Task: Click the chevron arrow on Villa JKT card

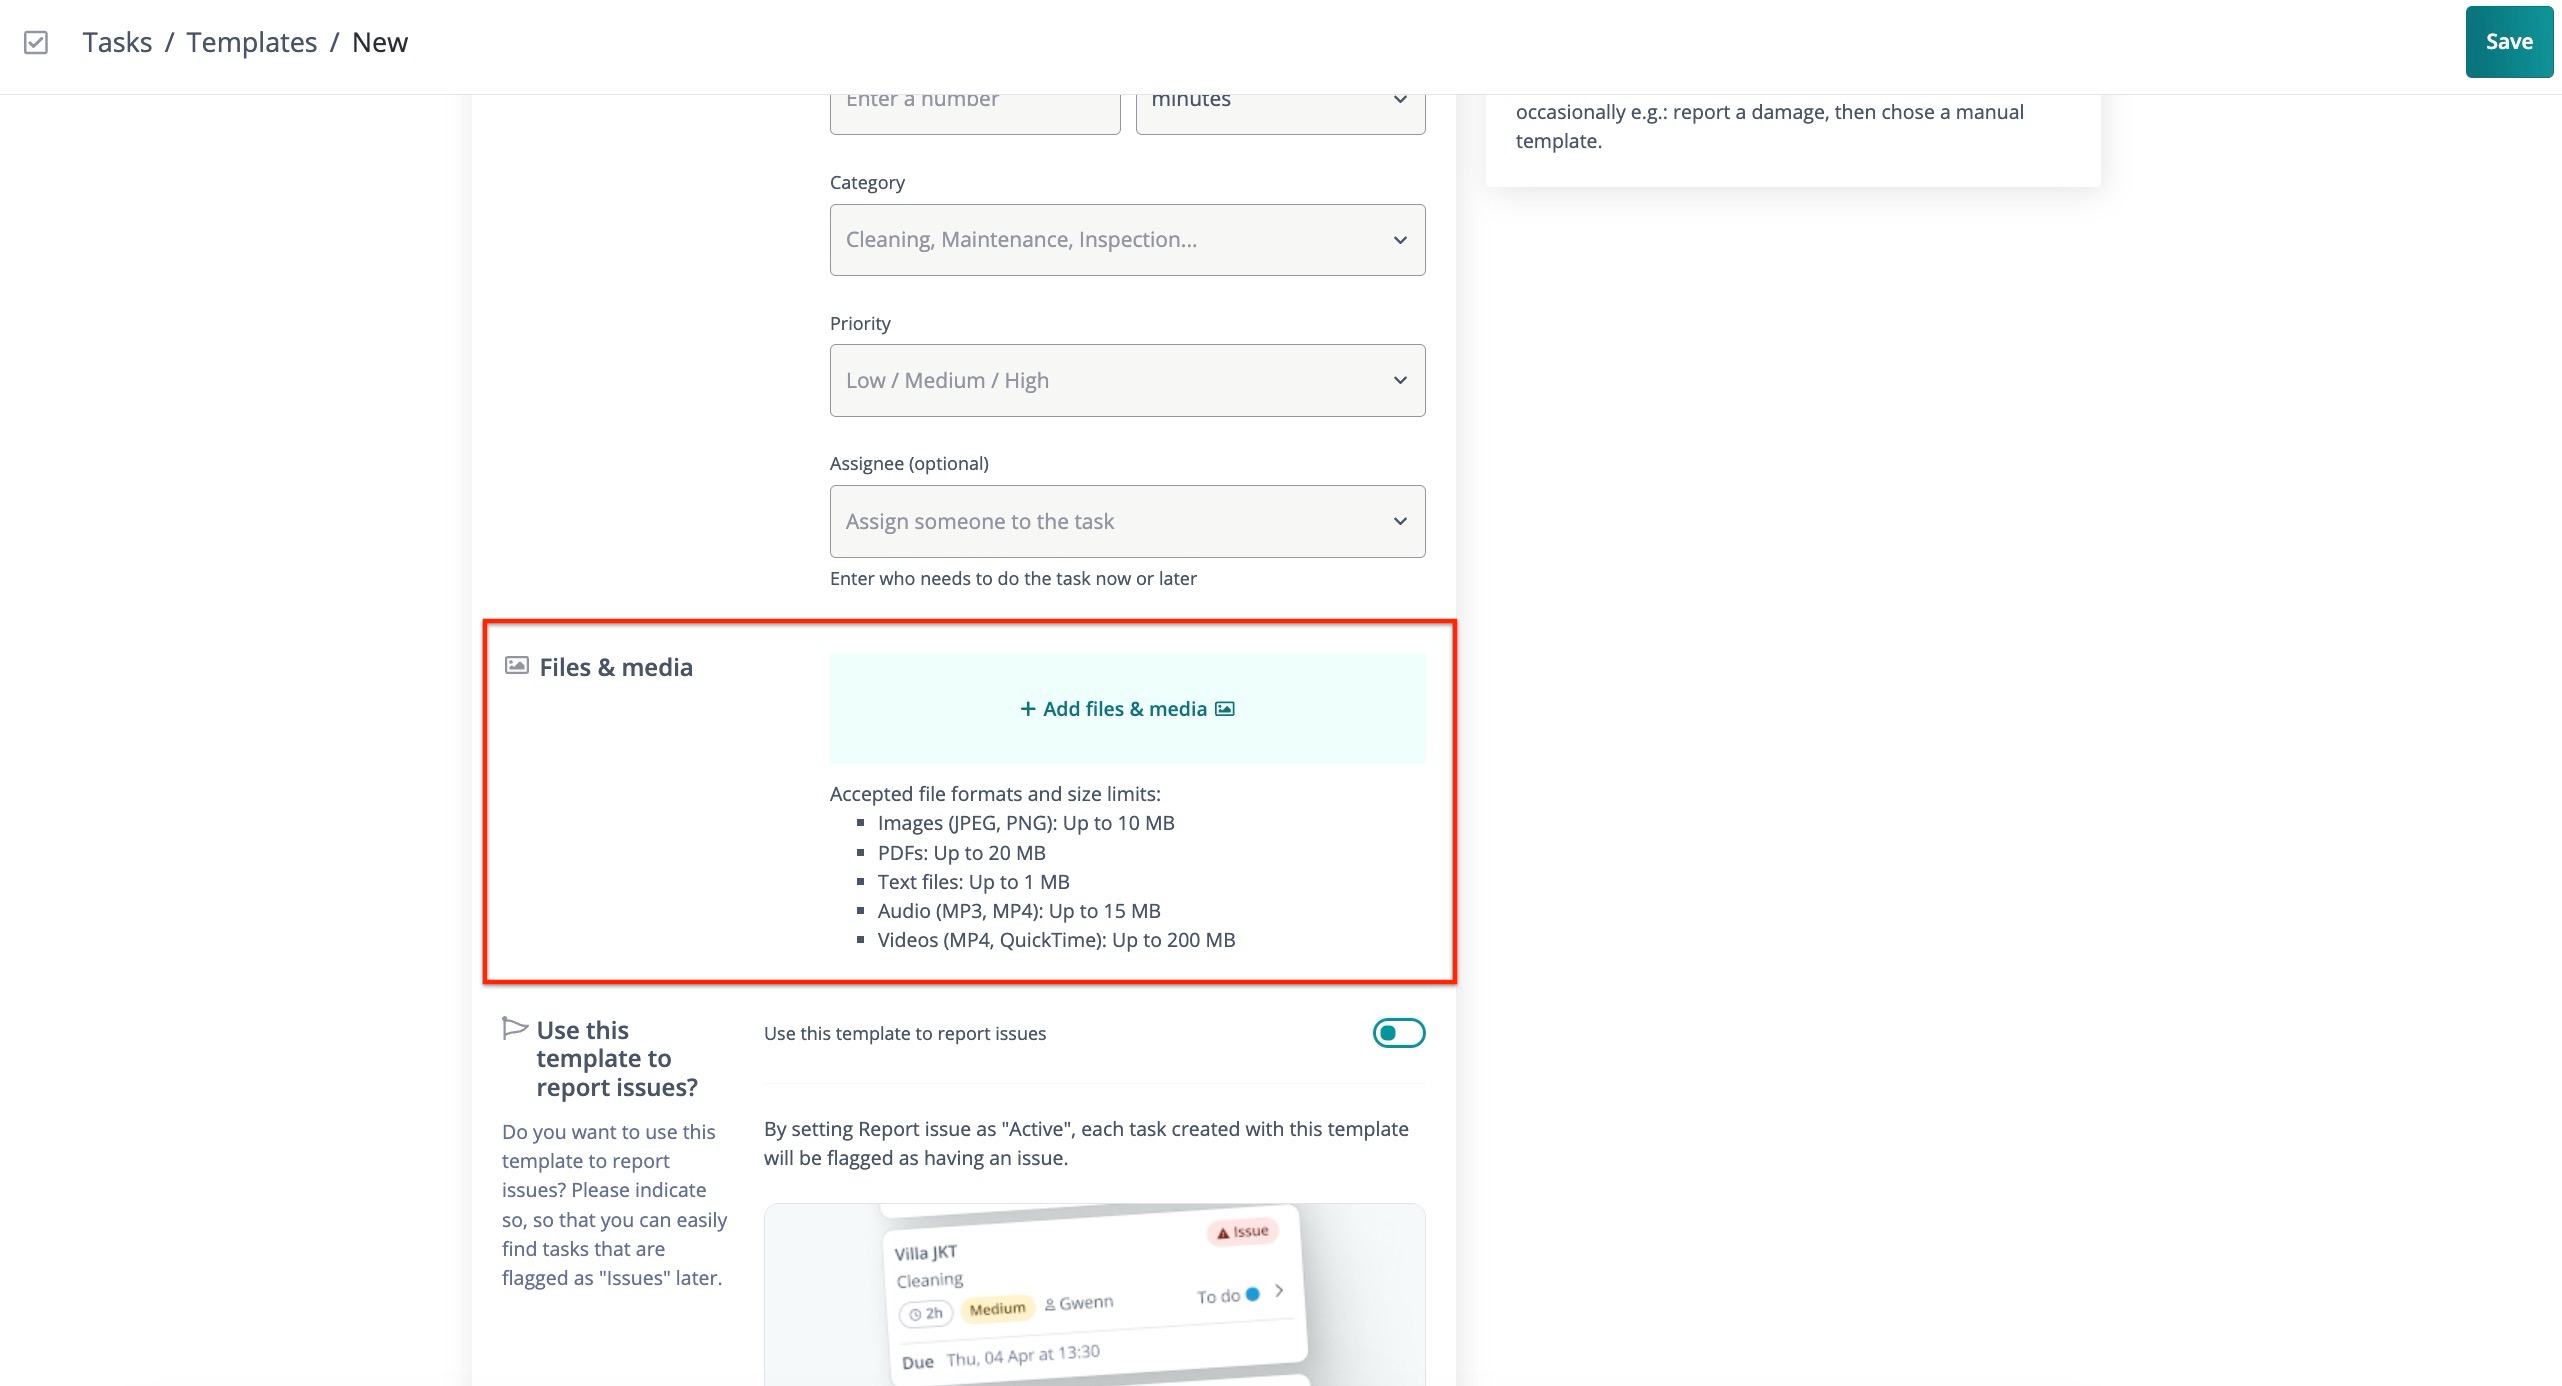Action: (1279, 1291)
